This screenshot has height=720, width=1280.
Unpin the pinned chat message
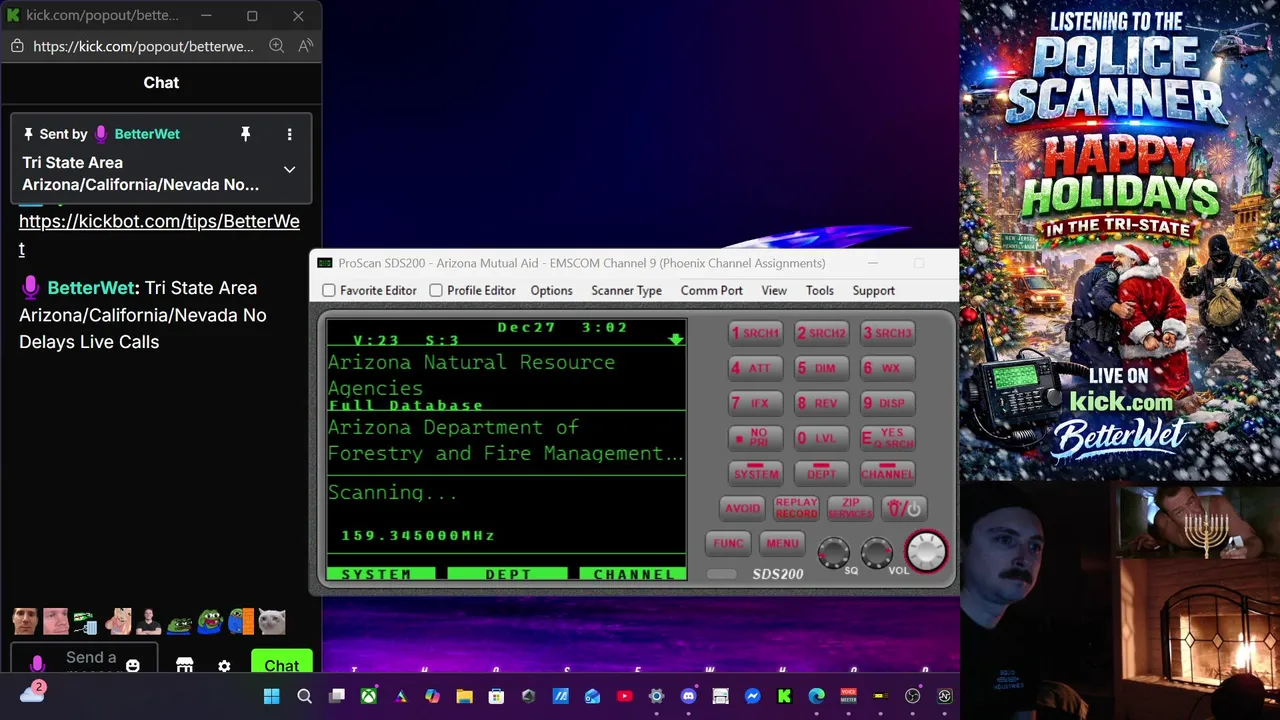point(245,134)
